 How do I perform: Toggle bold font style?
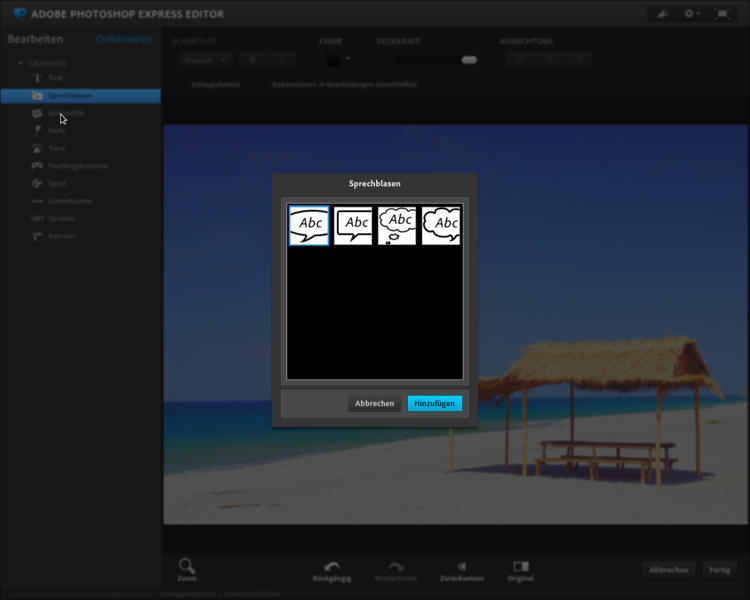pos(253,60)
